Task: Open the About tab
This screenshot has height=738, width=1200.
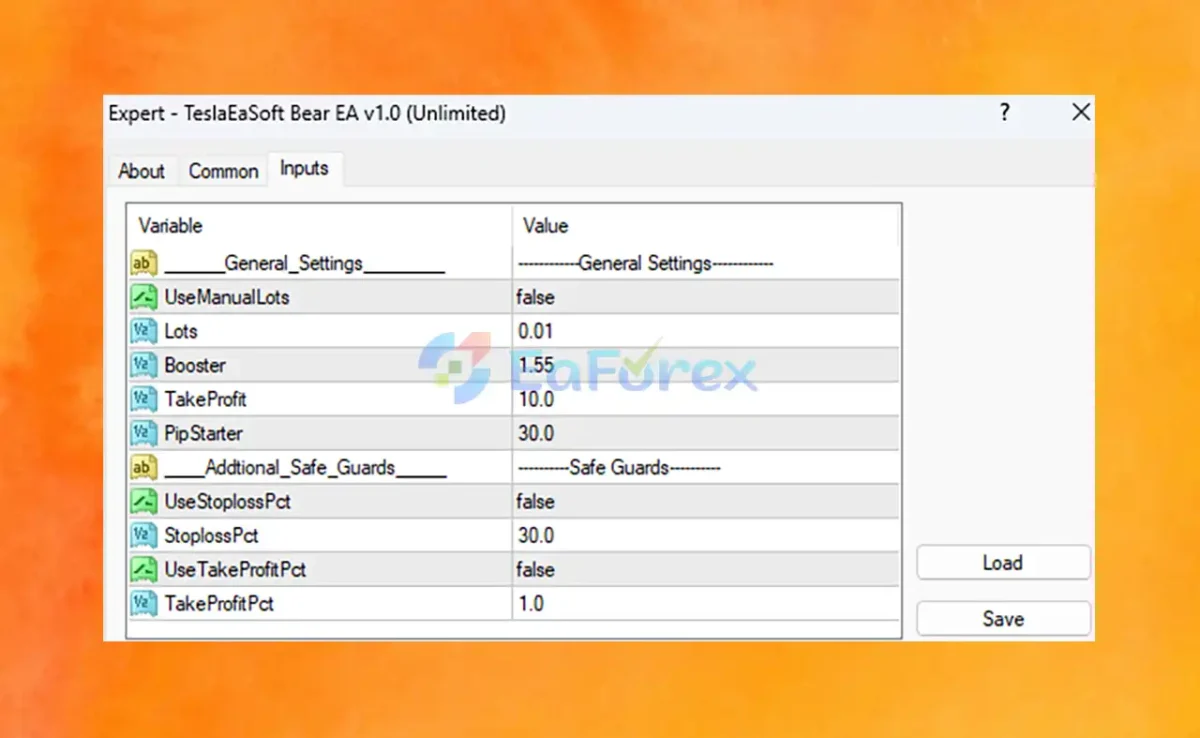Action: coord(141,171)
